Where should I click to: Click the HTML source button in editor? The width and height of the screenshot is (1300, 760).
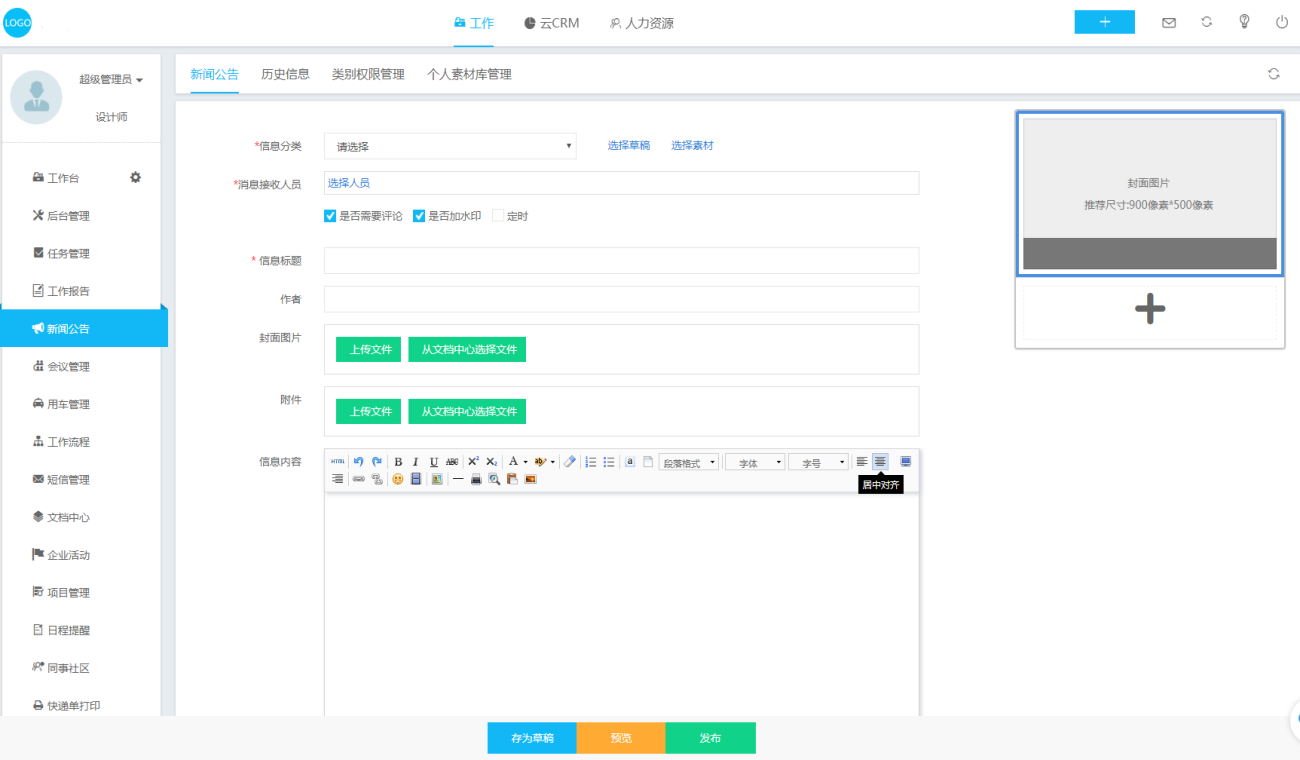coord(338,462)
